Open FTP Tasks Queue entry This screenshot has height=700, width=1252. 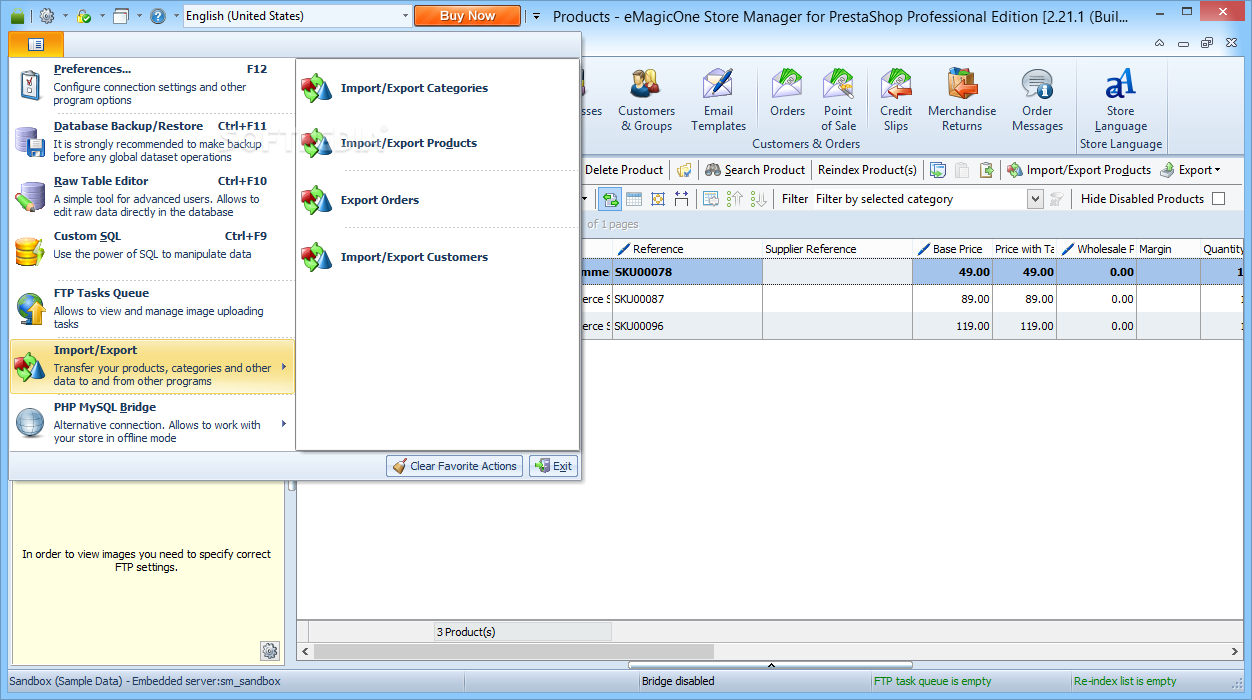pos(152,308)
